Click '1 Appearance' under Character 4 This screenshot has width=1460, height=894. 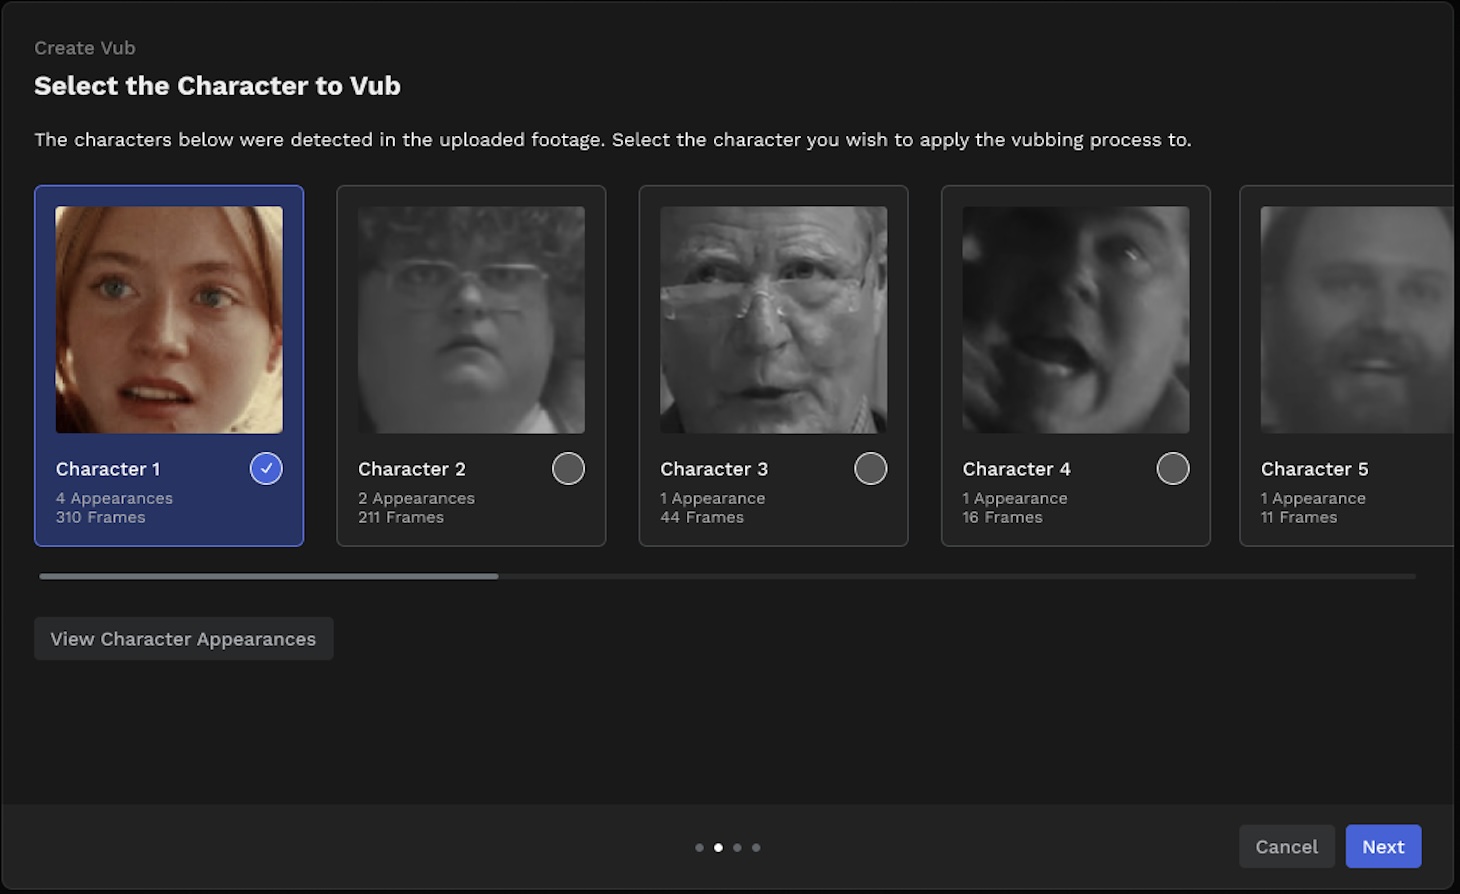[x=1015, y=498]
